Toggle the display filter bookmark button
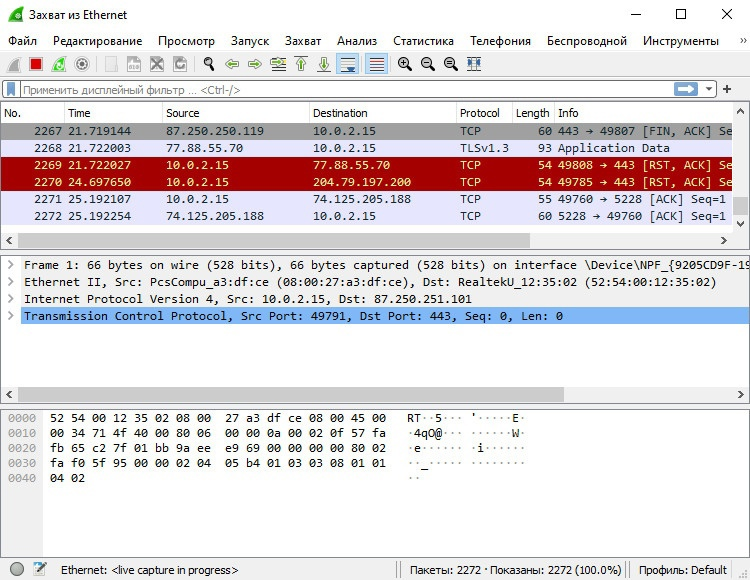Screen dimensions: 750x580 [x=11, y=89]
